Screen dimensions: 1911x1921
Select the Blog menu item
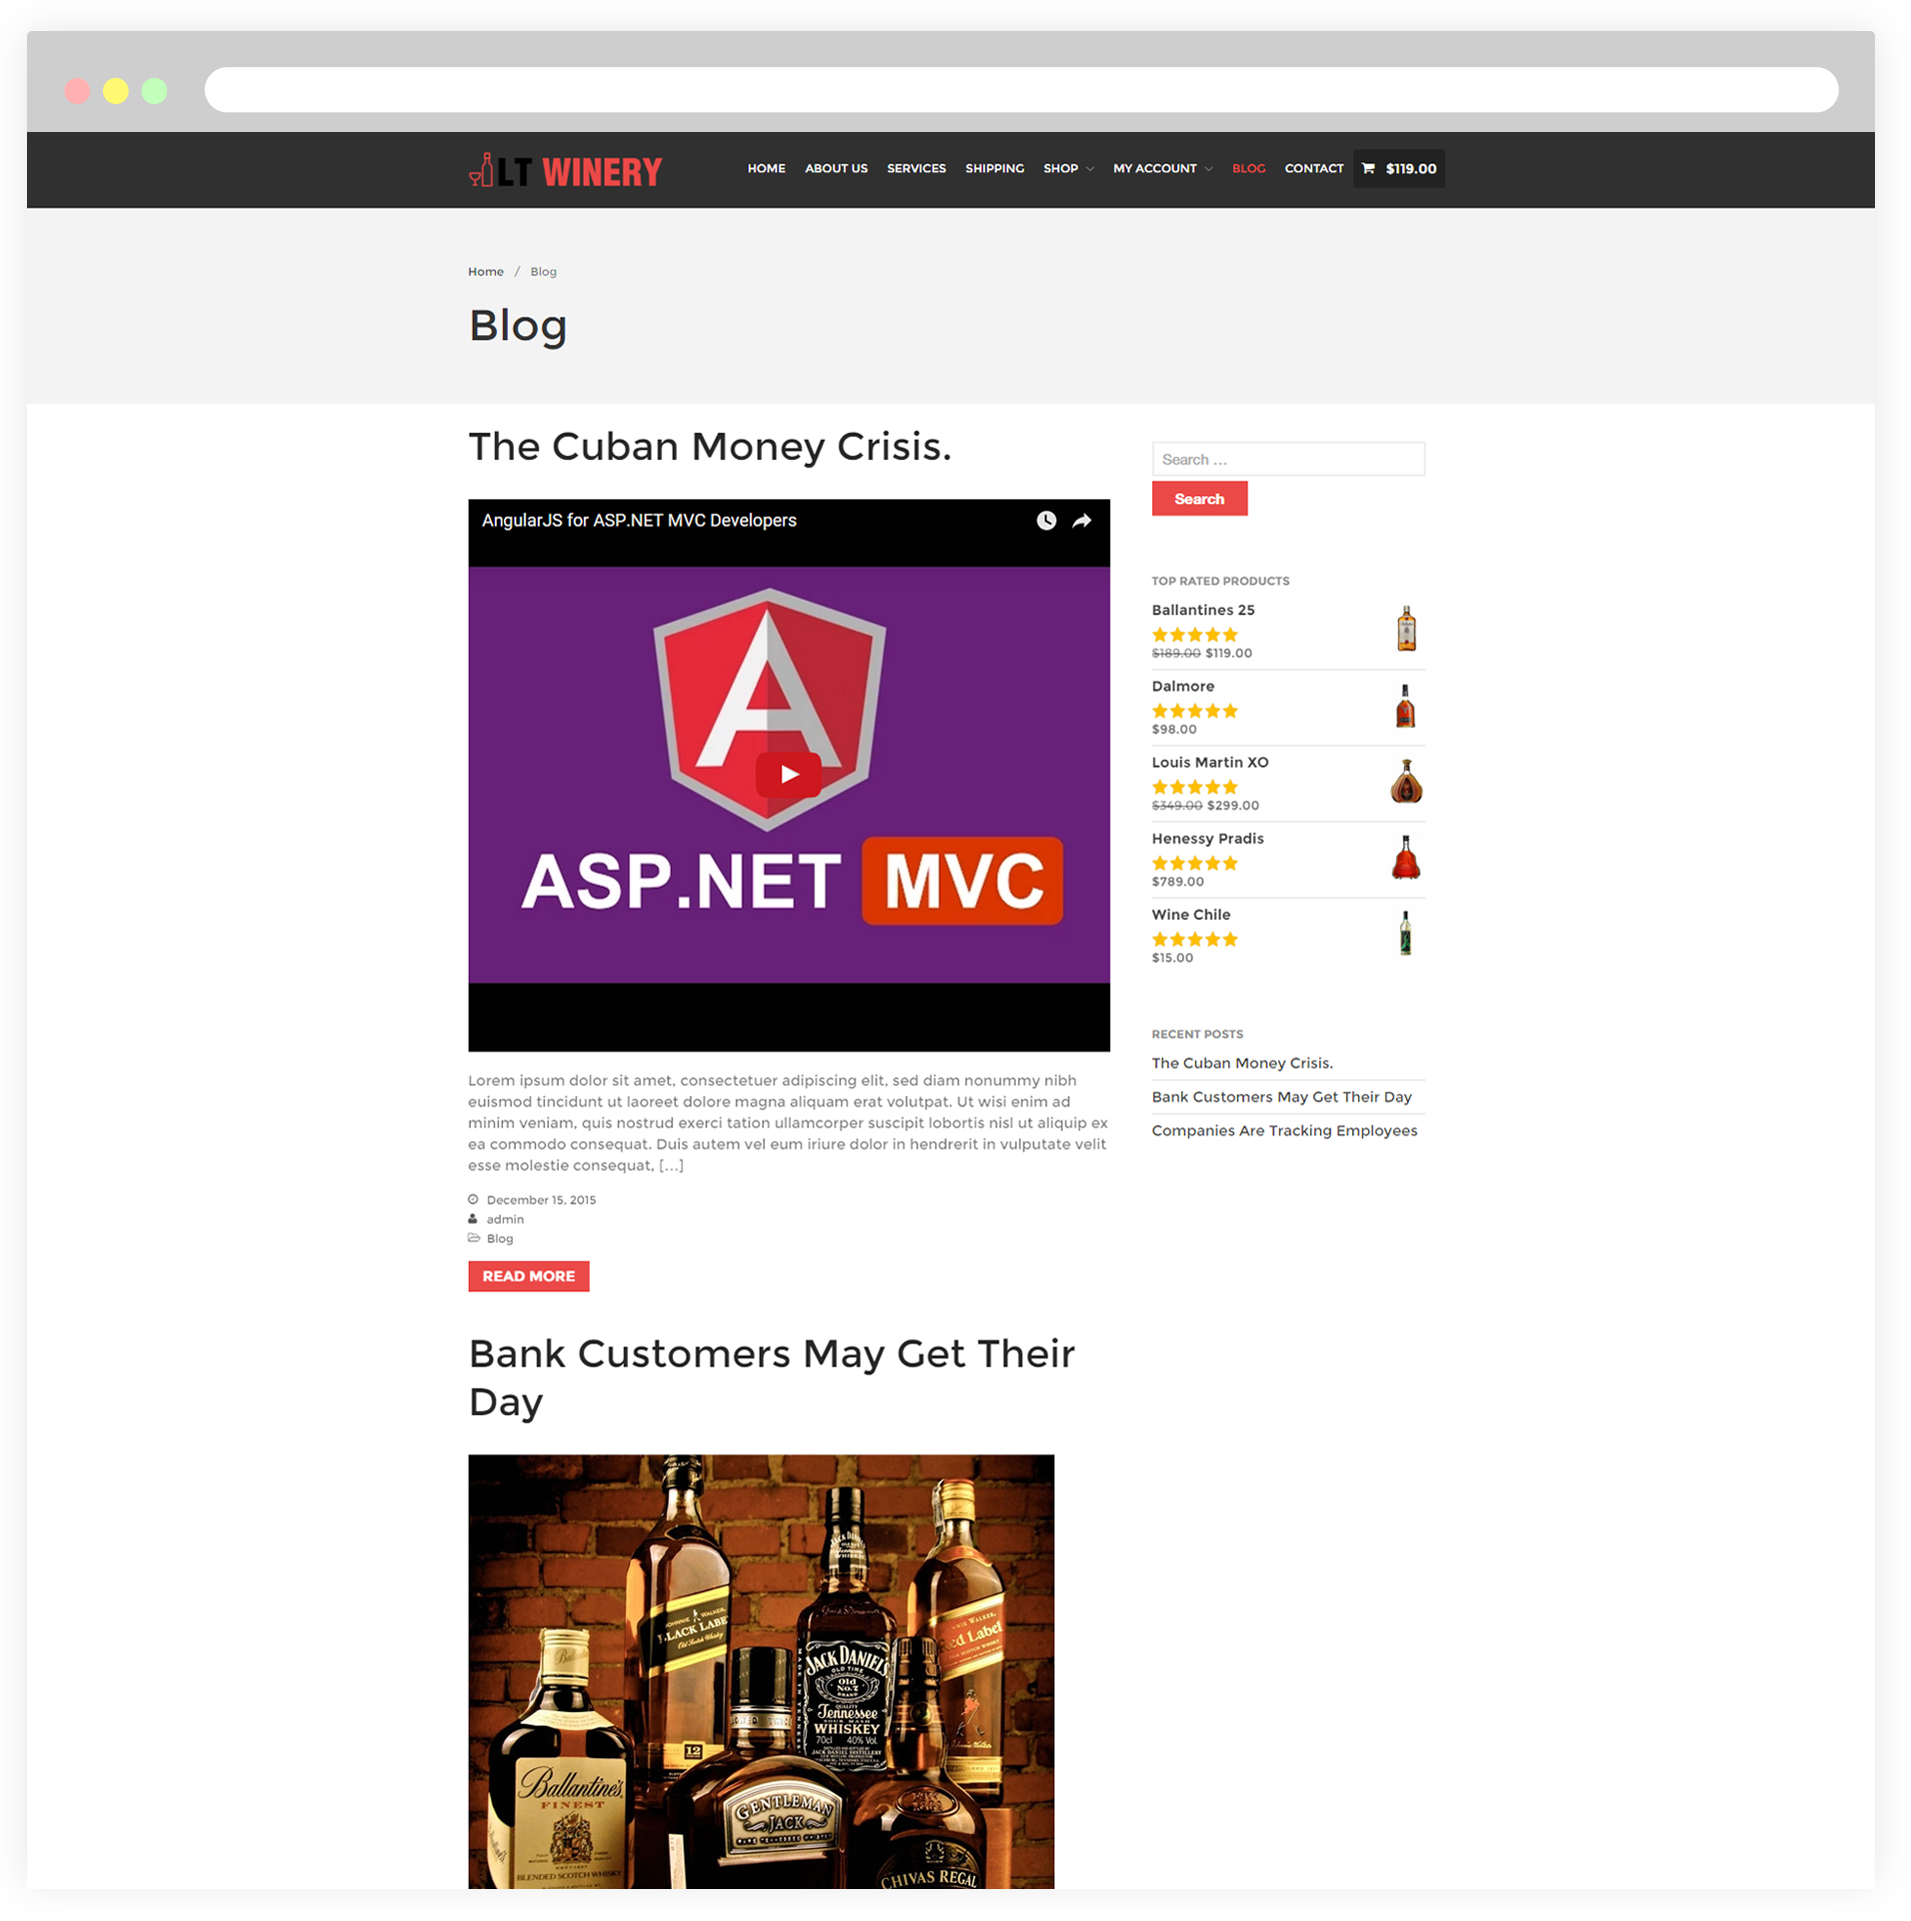[x=1248, y=168]
